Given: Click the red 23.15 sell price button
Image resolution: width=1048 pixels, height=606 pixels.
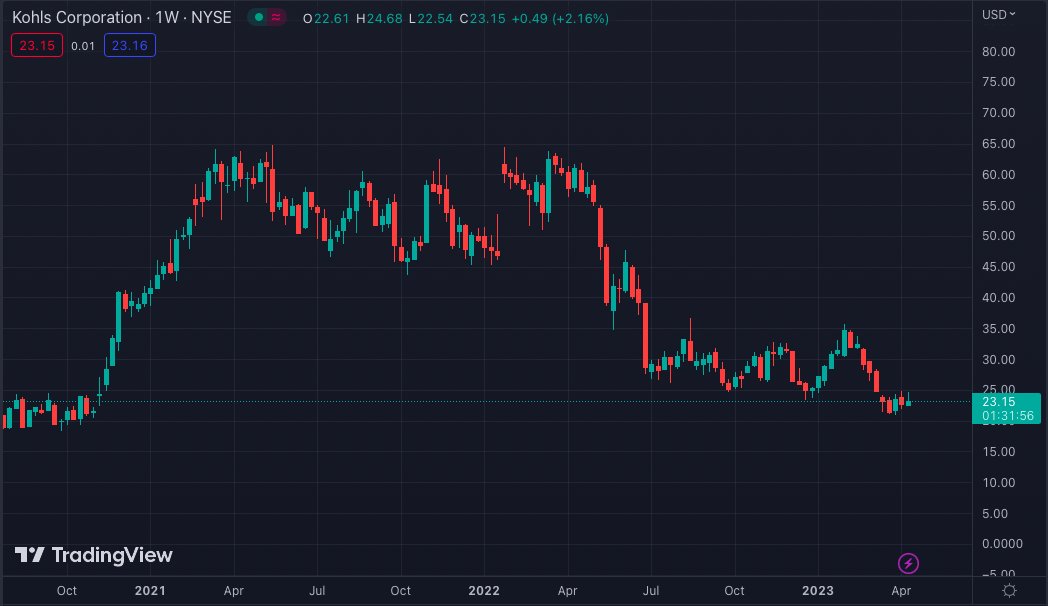Looking at the screenshot, I should tap(37, 45).
